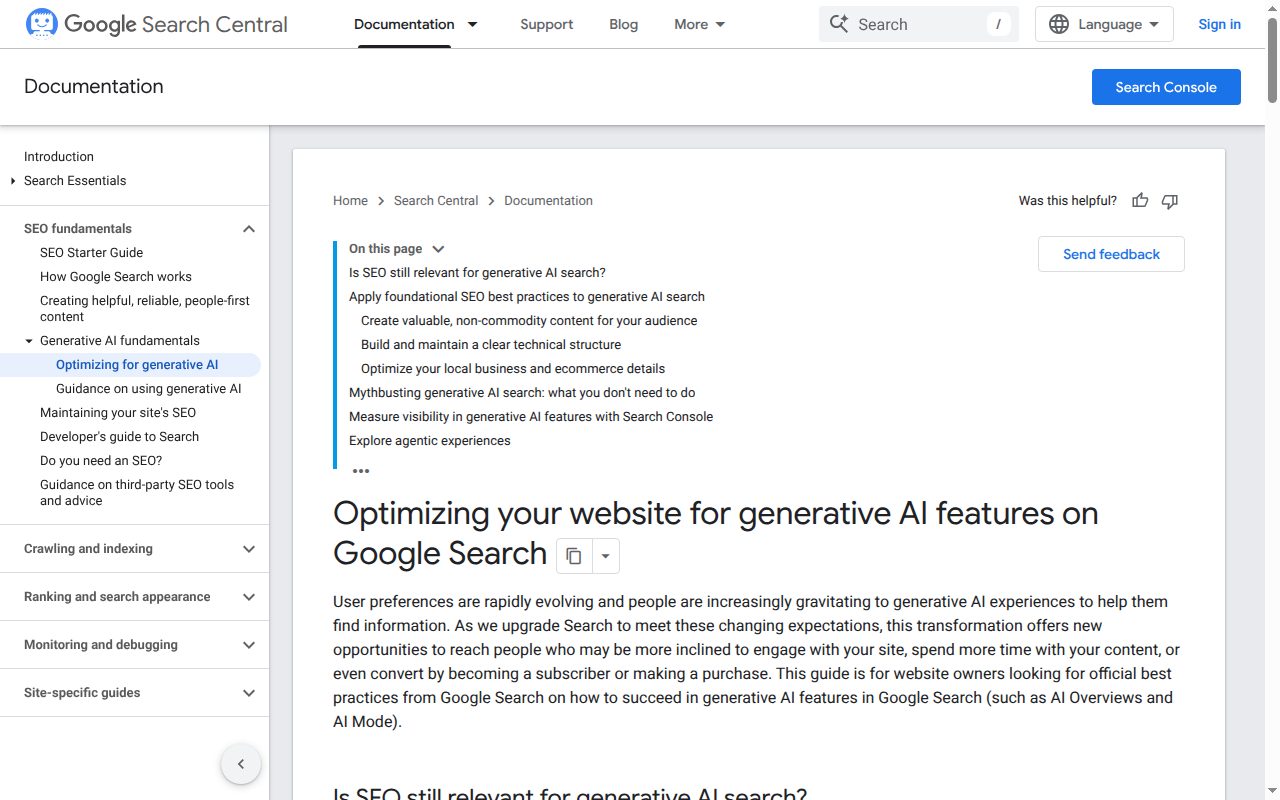Screen dimensions: 1280x800
Task: Focus the Search input field
Action: click(x=918, y=24)
